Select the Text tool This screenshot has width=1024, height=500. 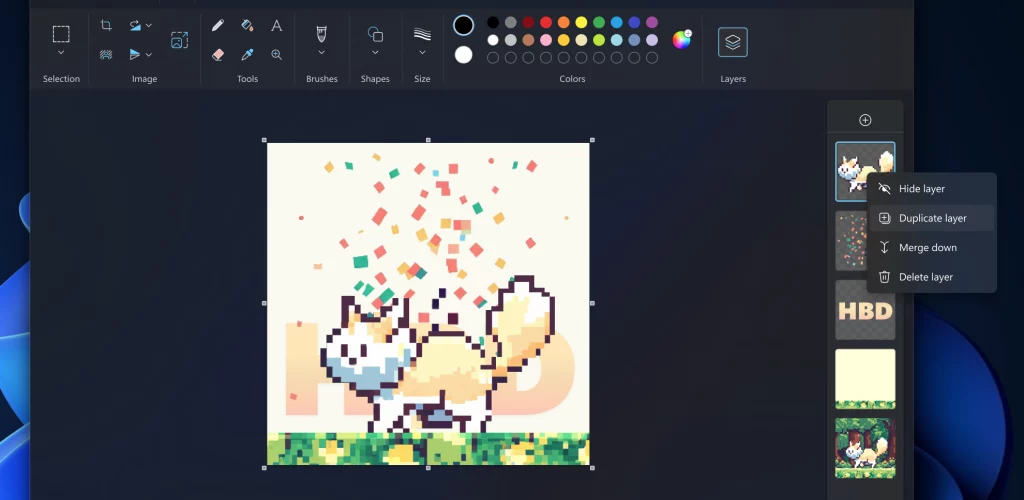pyautogui.click(x=277, y=25)
